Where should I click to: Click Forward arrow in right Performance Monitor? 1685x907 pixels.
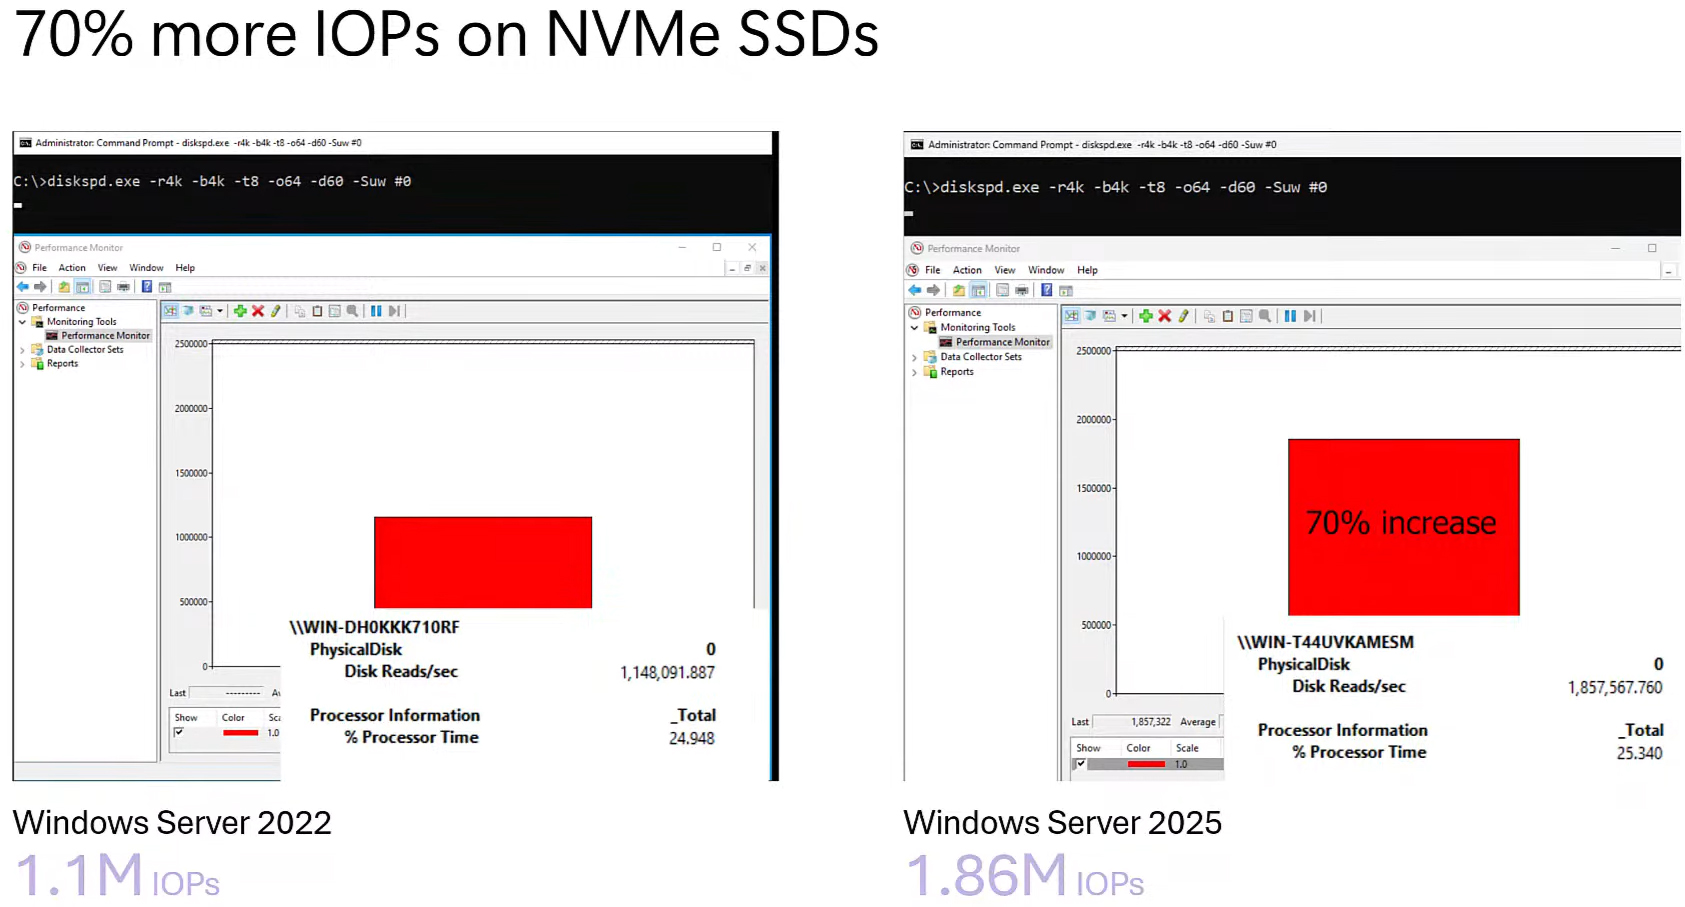(933, 290)
